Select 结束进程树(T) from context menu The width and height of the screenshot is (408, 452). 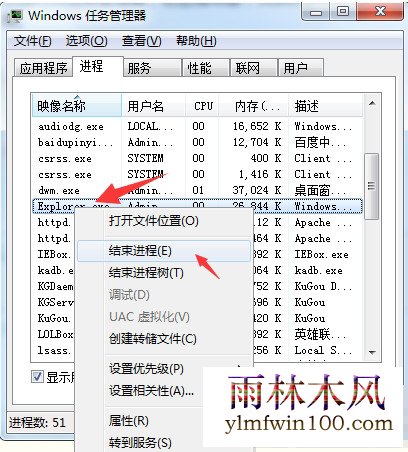[164, 273]
